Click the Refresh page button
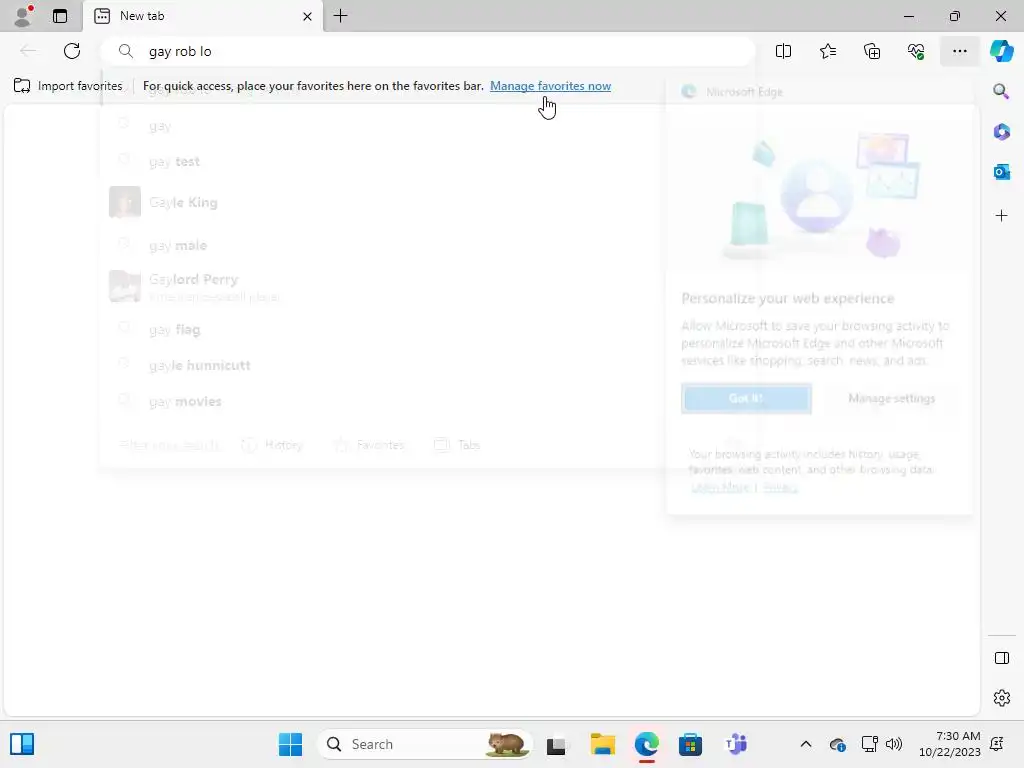This screenshot has height=768, width=1024. coord(72,51)
